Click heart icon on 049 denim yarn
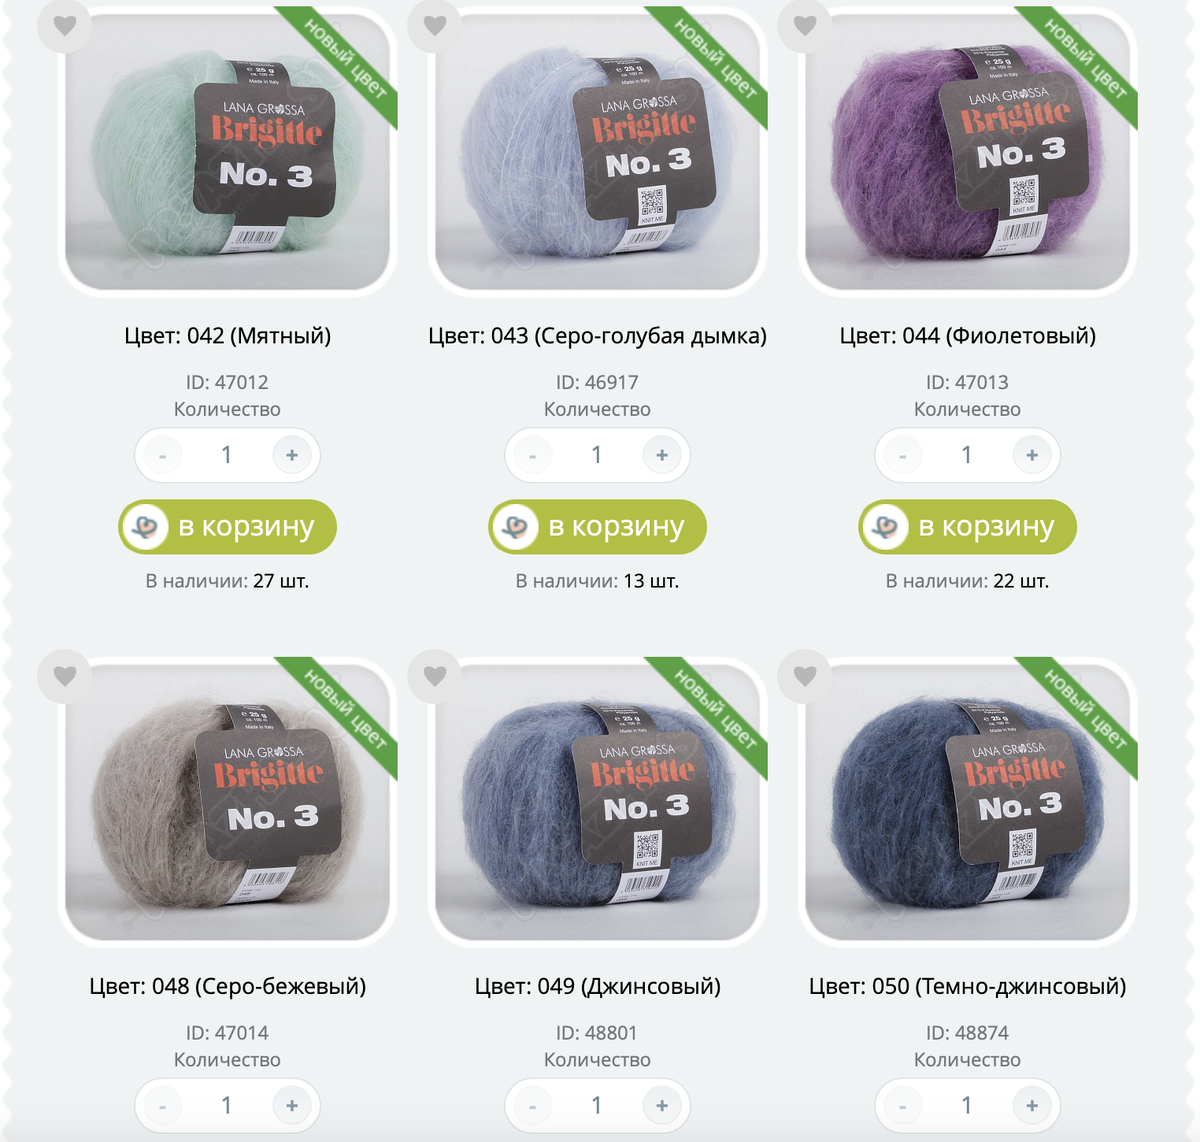This screenshot has height=1142, width=1200. [x=435, y=675]
